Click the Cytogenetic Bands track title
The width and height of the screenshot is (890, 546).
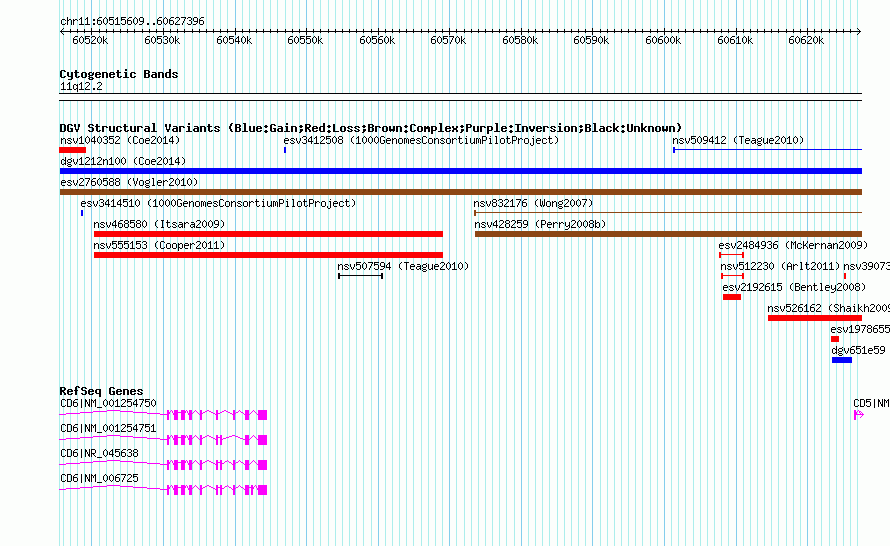[119, 74]
